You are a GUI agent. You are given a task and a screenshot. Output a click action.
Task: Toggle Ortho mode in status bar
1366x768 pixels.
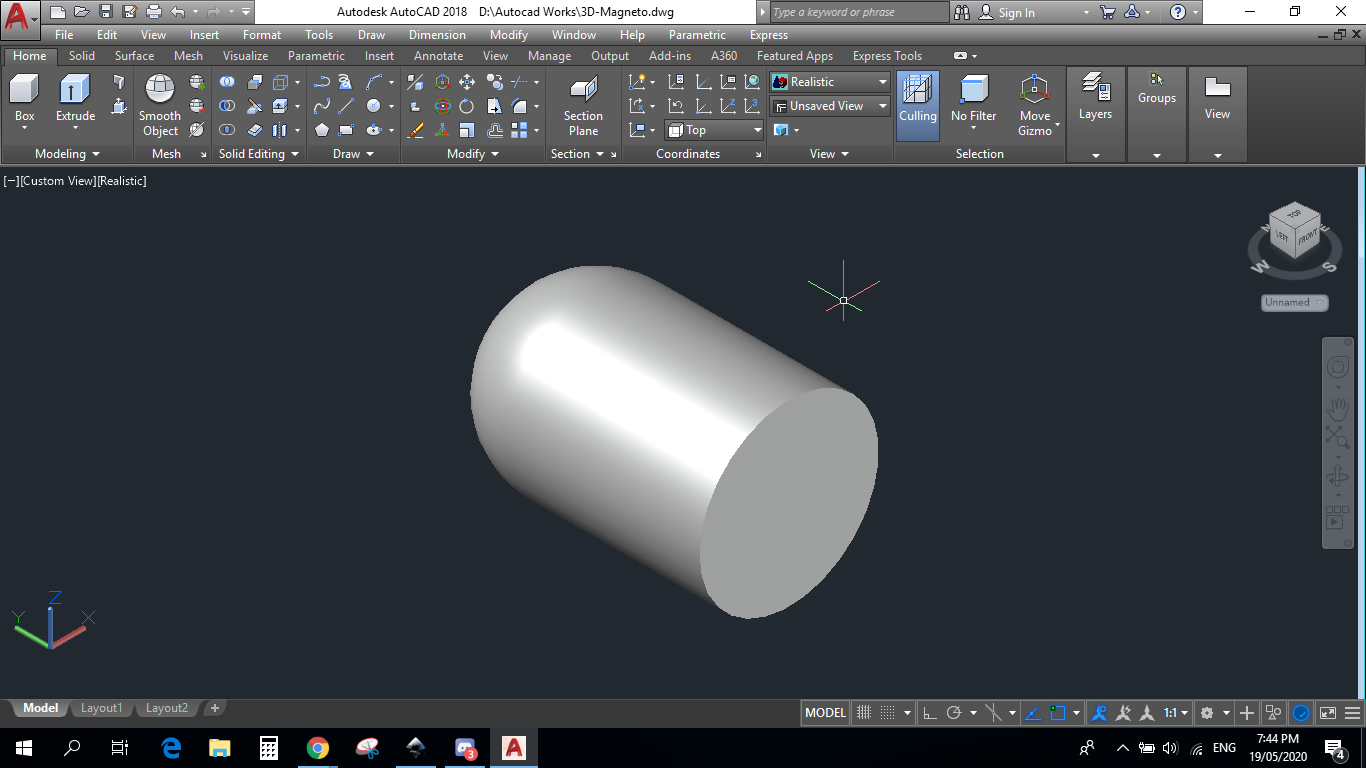point(929,713)
